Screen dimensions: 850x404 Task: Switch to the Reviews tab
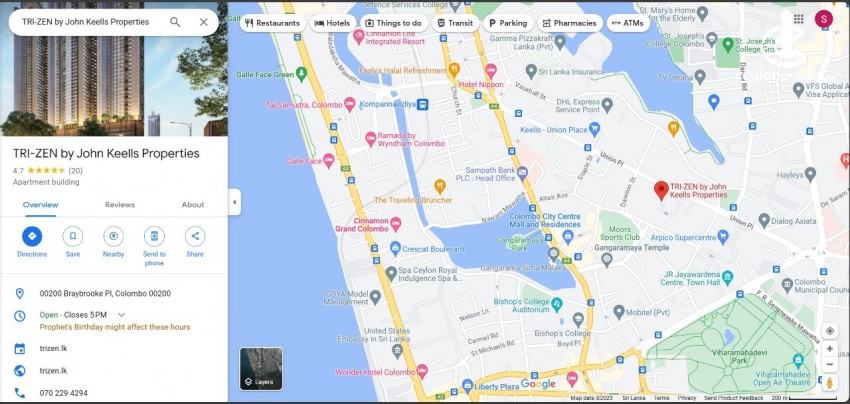pyautogui.click(x=120, y=205)
